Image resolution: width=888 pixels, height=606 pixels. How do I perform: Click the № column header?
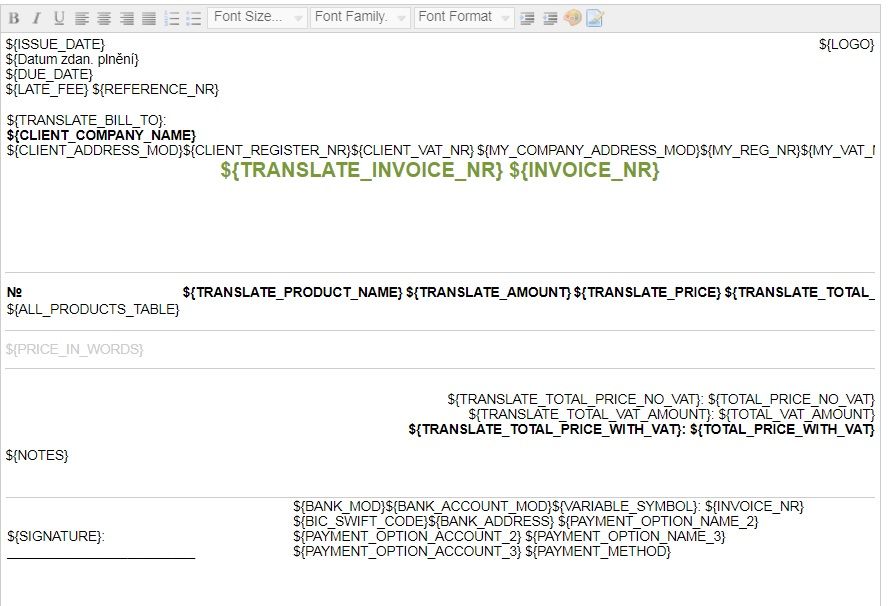pyautogui.click(x=14, y=292)
